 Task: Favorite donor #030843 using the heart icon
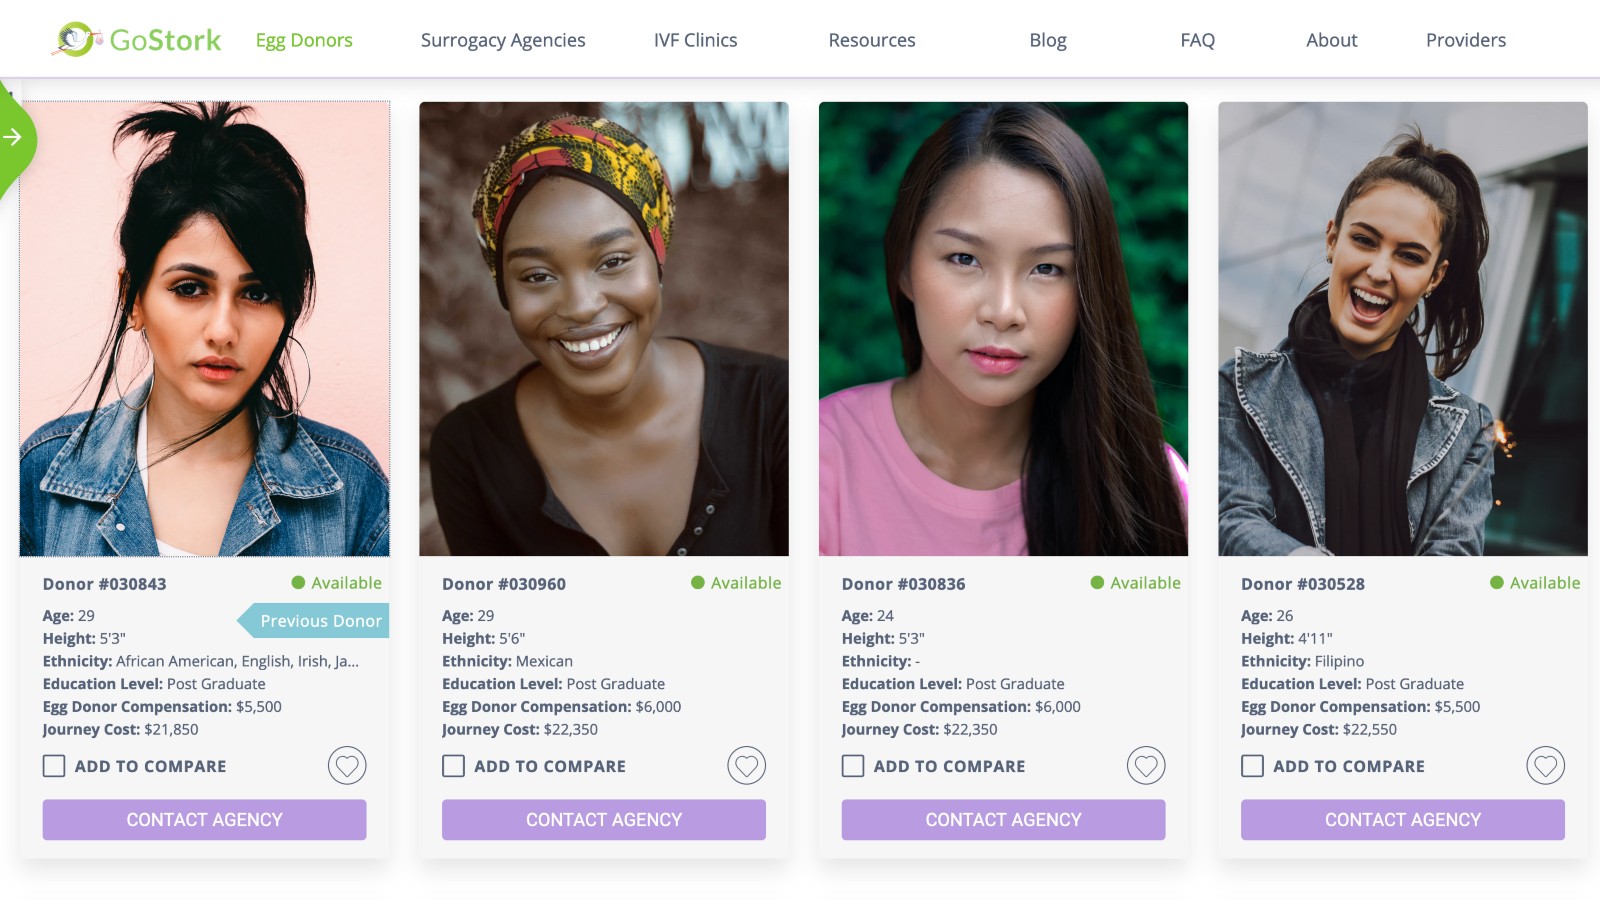click(x=347, y=765)
